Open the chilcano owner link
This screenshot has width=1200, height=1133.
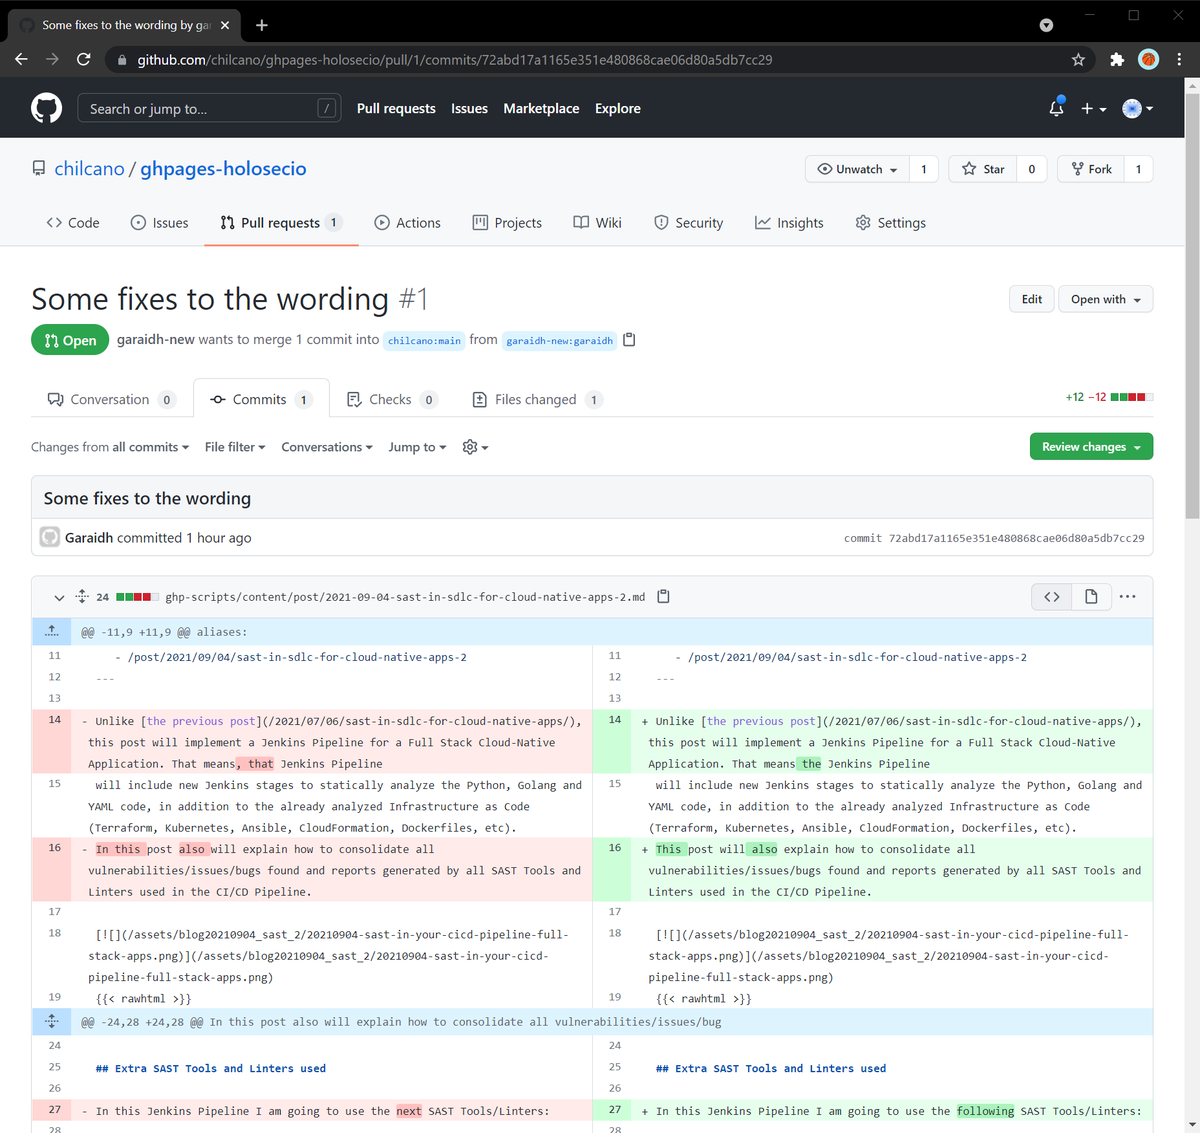90,169
